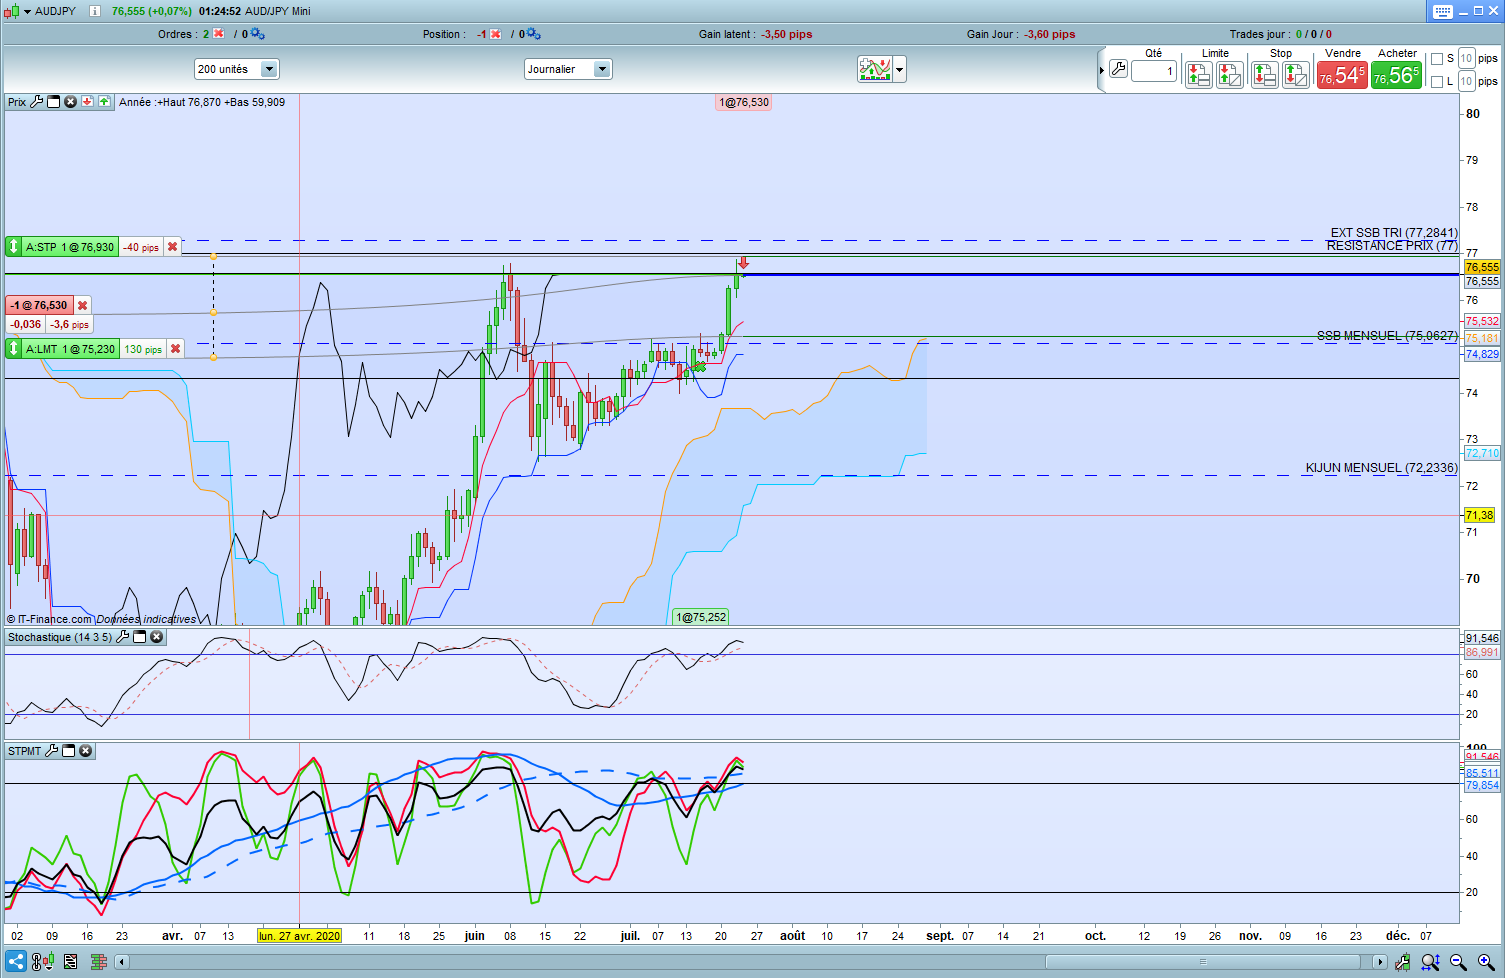Cancel all pending orders red X
The height and width of the screenshot is (978, 1505).
219,34
